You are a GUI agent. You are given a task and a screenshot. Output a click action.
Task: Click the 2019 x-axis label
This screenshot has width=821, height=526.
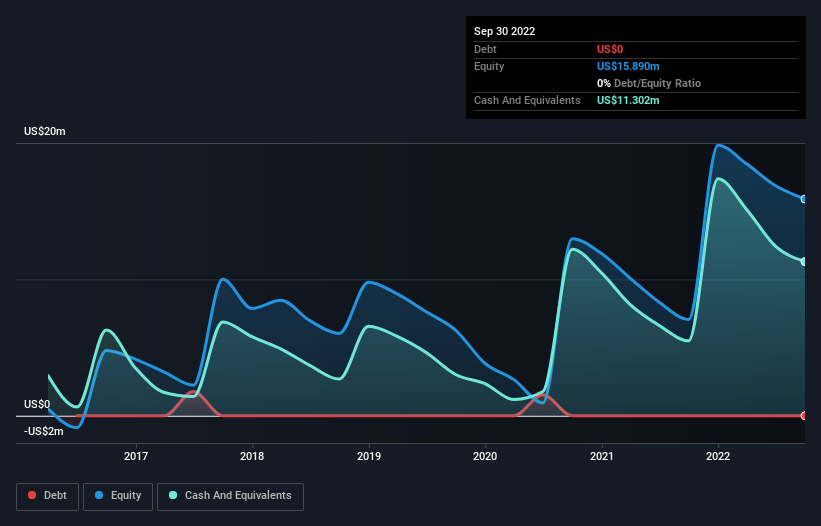[x=369, y=456]
